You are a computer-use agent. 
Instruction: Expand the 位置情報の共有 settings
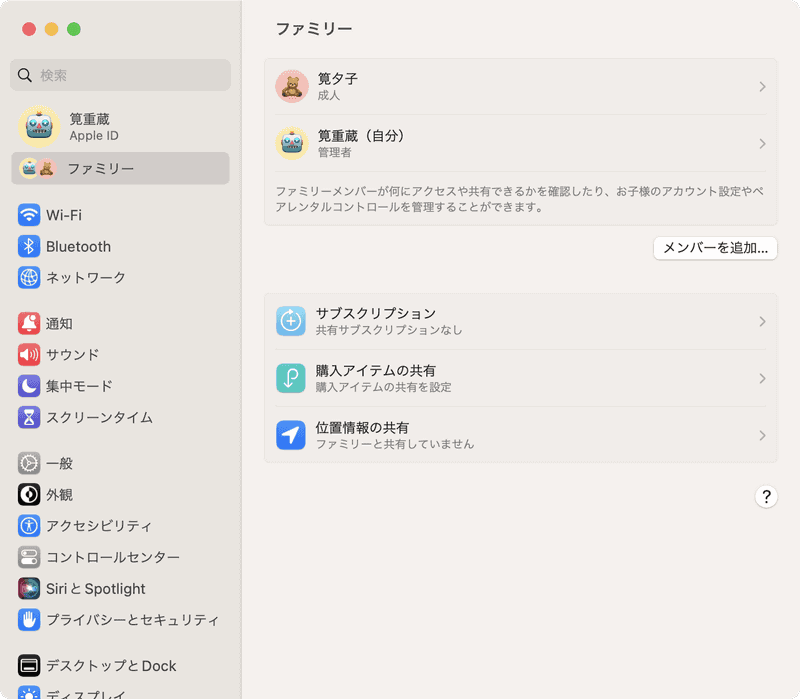pyautogui.click(x=520, y=434)
